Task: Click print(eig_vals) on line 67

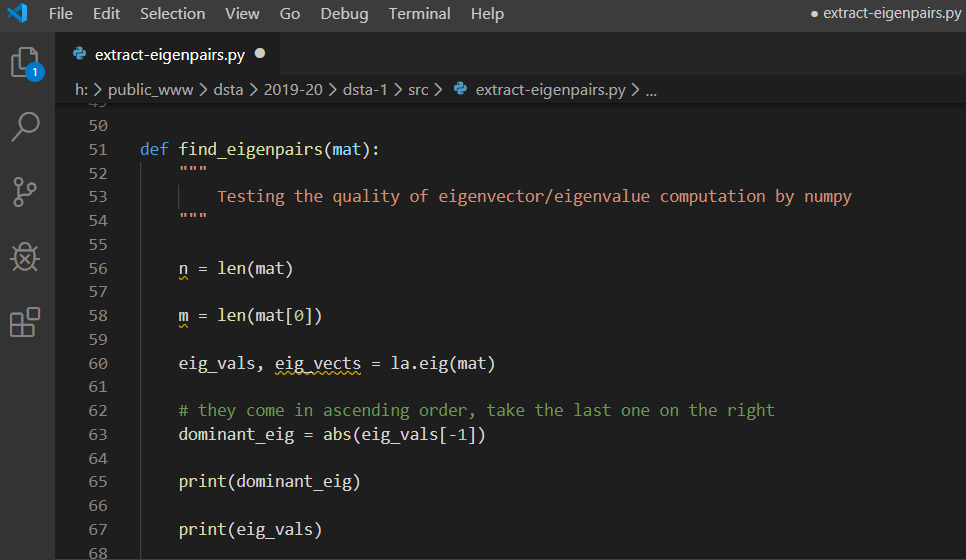Action: (x=250, y=529)
